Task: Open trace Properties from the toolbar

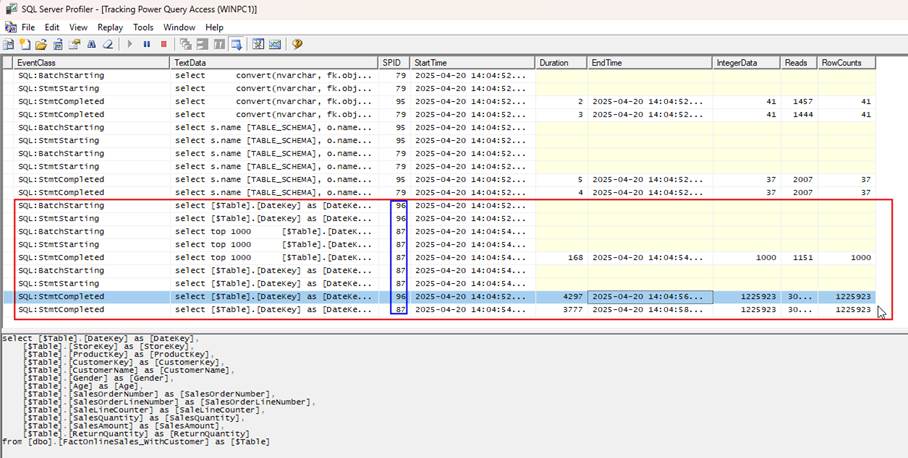Action: coord(75,44)
